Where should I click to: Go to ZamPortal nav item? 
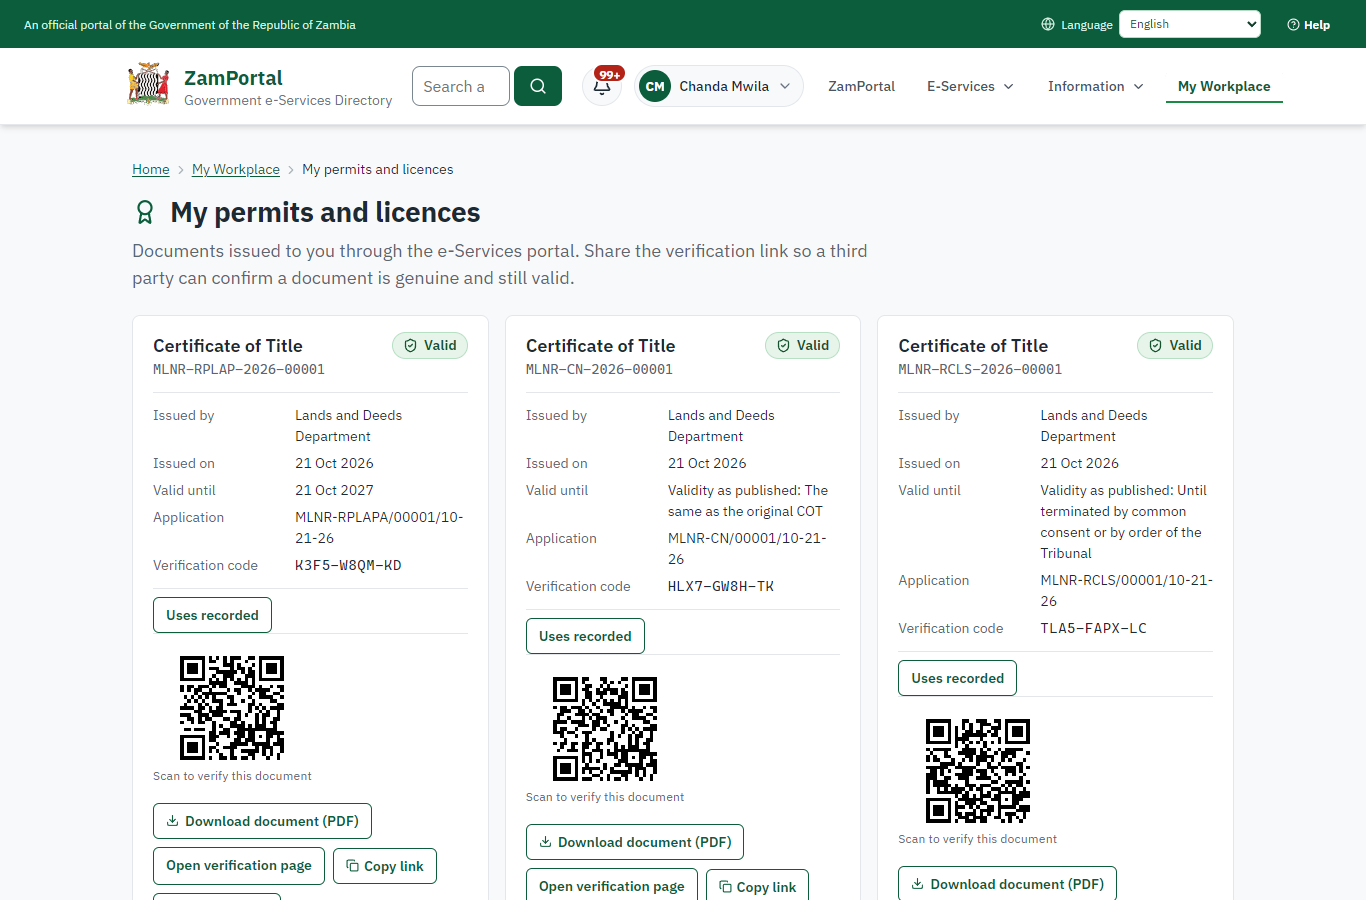click(x=861, y=86)
